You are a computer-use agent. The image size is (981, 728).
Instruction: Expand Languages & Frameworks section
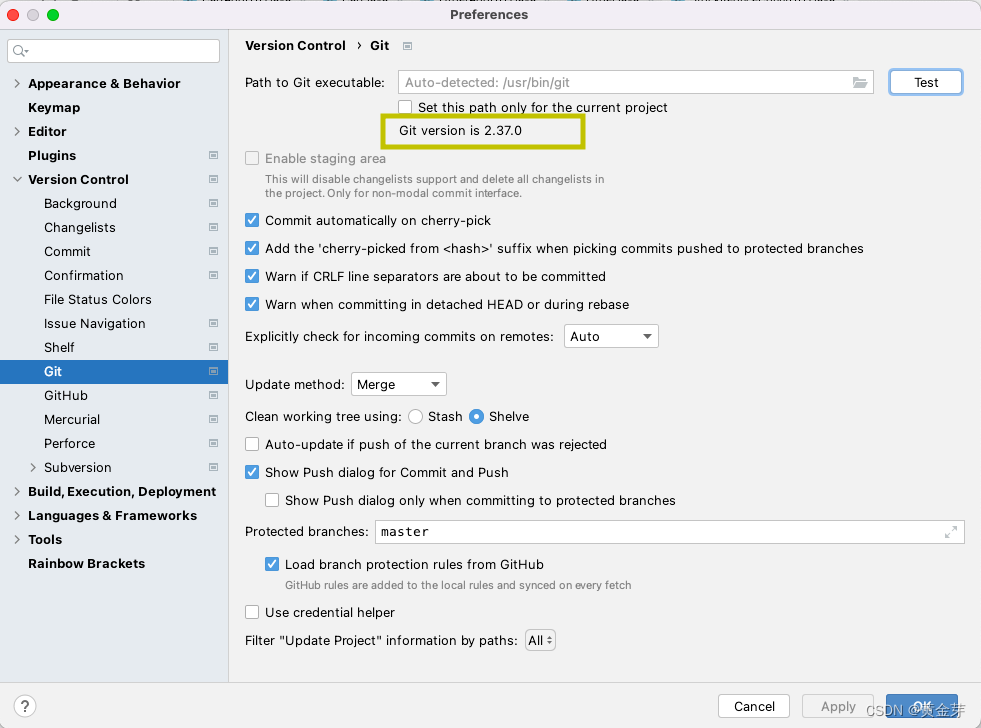(x=17, y=515)
